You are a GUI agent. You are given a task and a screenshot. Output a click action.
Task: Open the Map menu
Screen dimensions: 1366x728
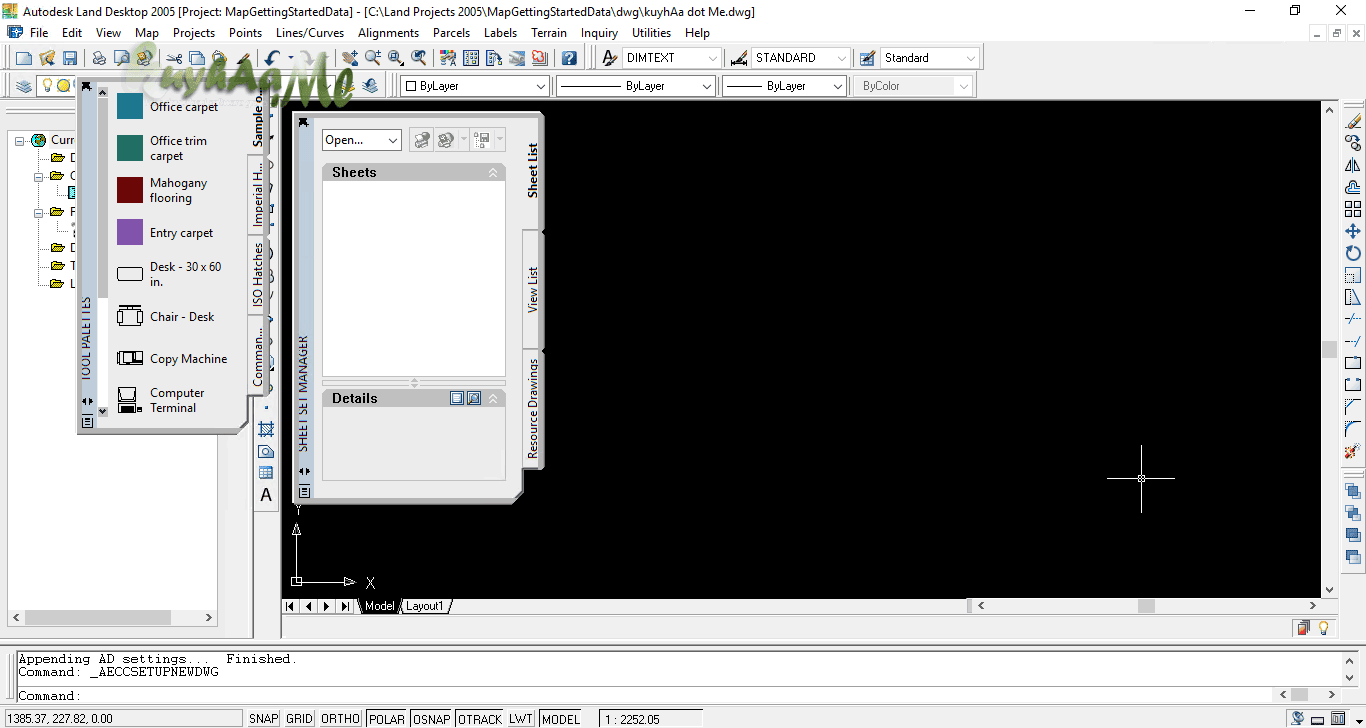point(147,33)
